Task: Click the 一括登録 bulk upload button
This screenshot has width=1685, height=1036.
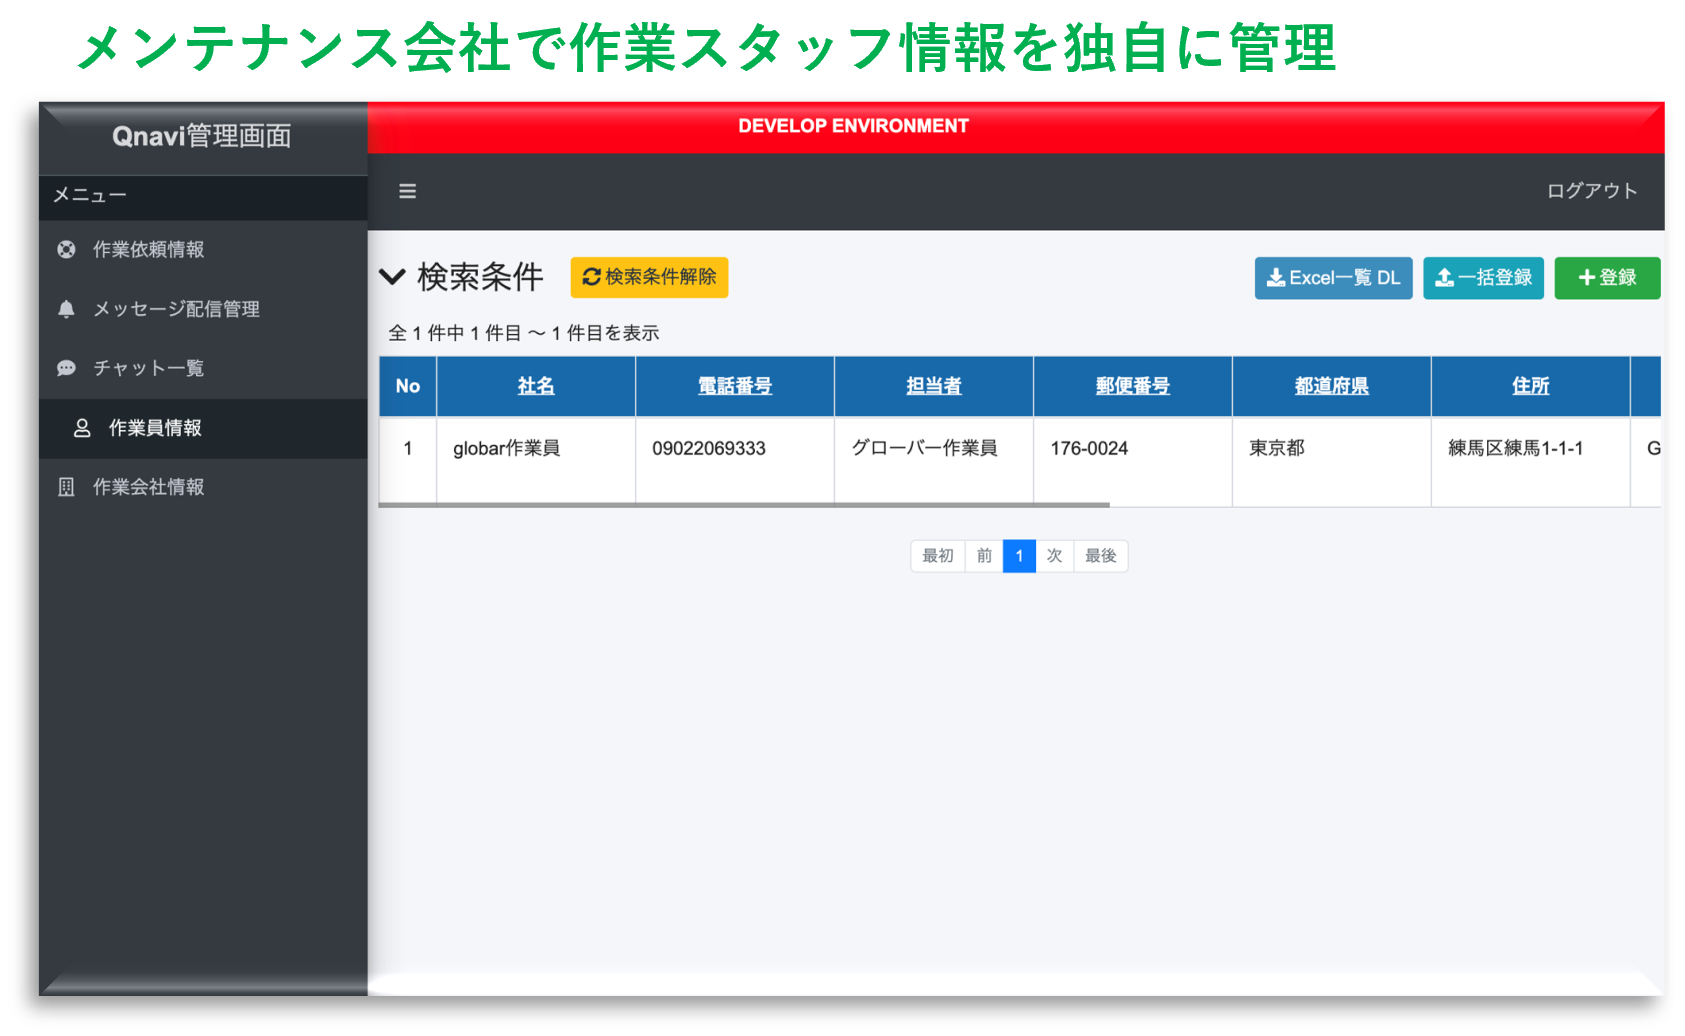Action: coord(1483,278)
